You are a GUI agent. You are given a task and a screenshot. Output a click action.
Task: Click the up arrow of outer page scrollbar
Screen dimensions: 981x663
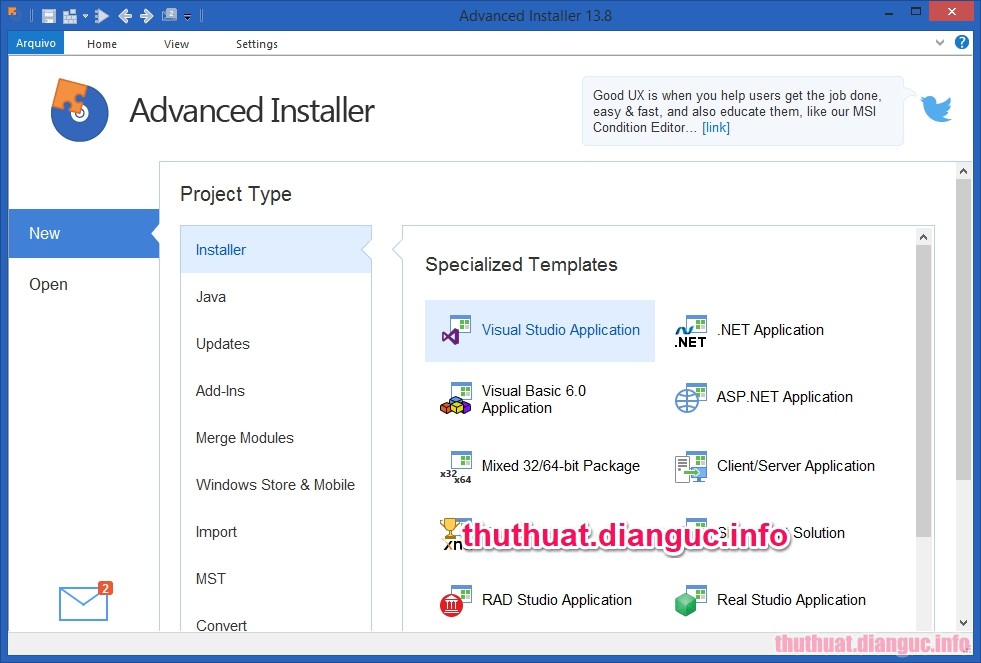point(963,171)
